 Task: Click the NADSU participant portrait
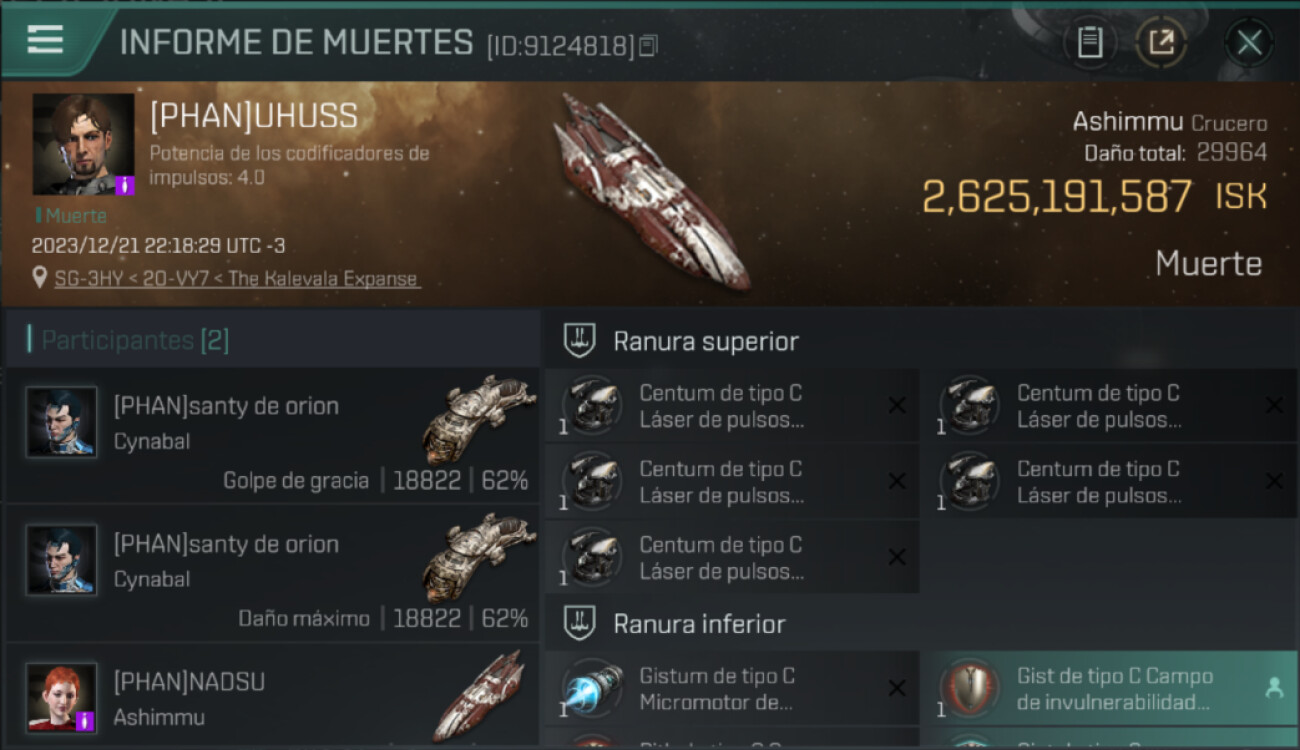point(62,697)
